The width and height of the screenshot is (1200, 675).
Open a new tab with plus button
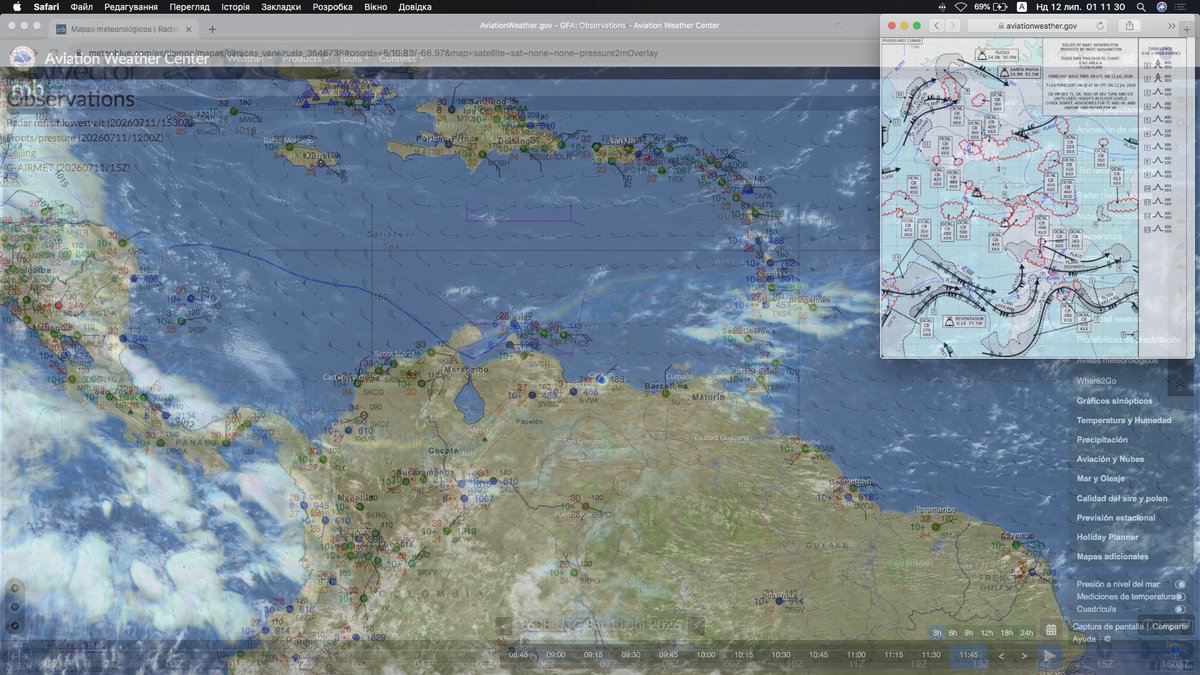(x=212, y=30)
